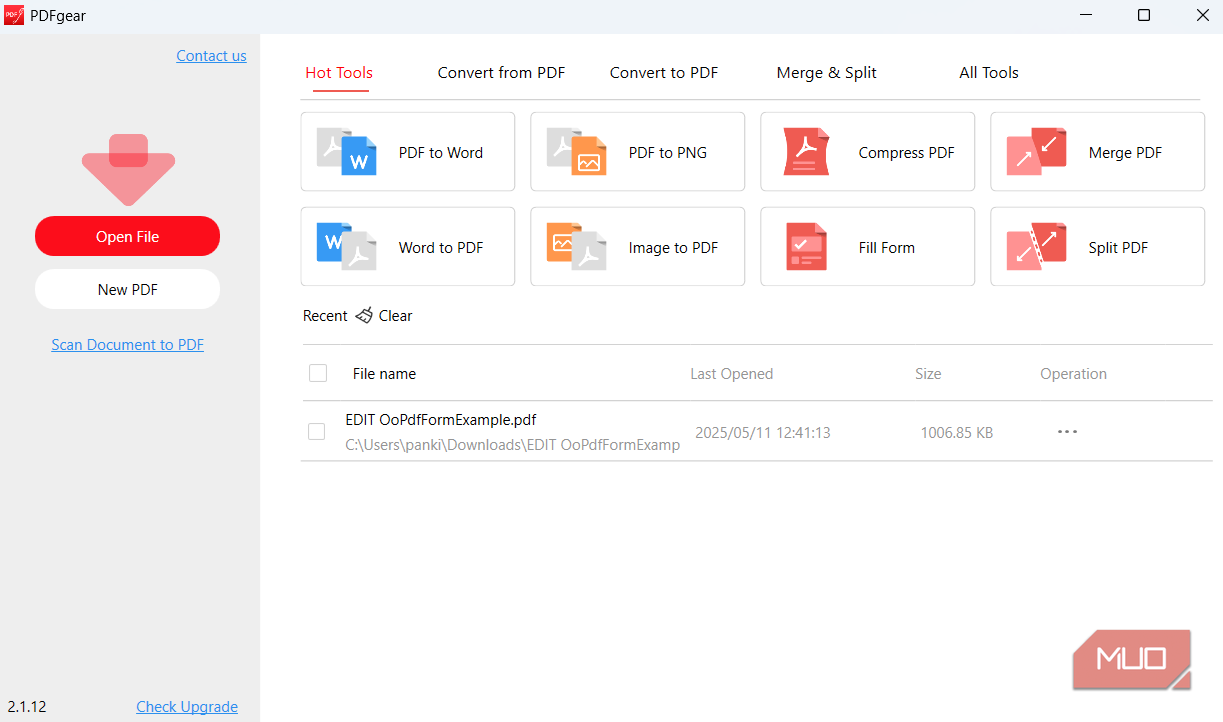Click the broom icon to clear recents

(x=364, y=315)
